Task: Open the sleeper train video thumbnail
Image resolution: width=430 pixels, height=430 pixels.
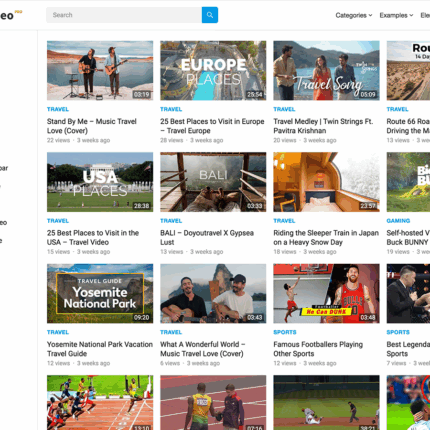Action: [326, 182]
